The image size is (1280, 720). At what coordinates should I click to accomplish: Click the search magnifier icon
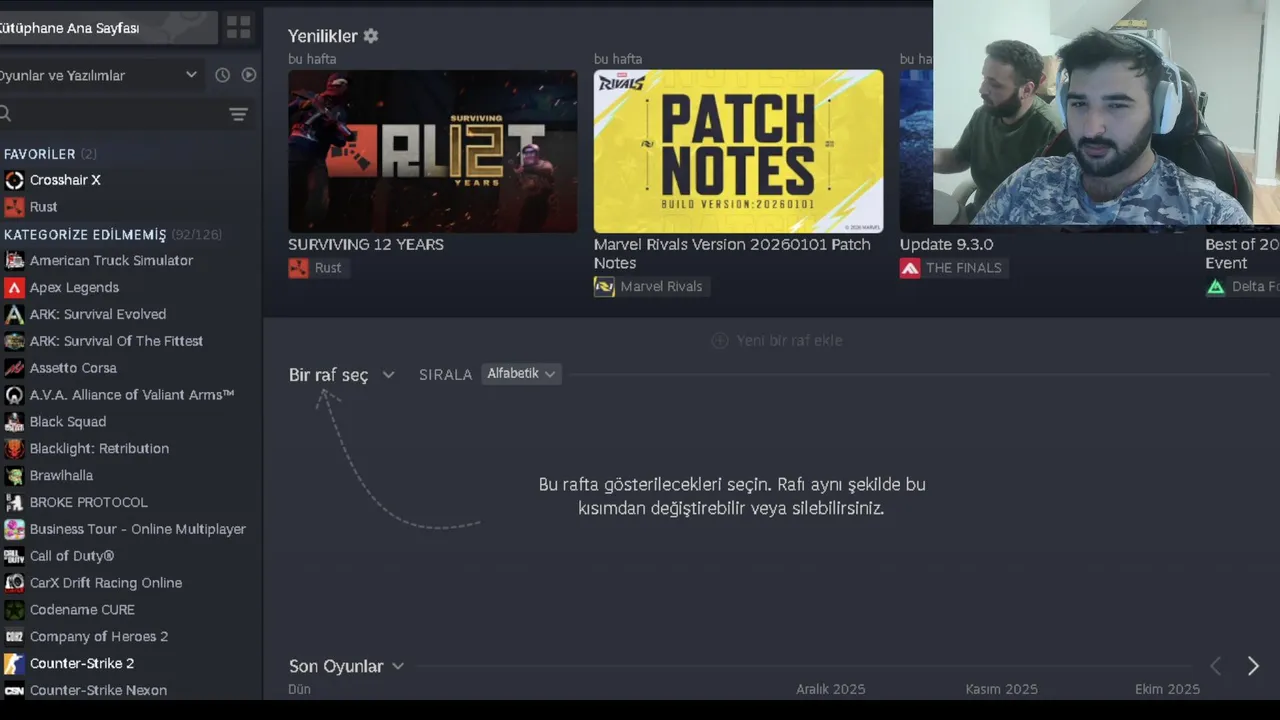pos(5,114)
